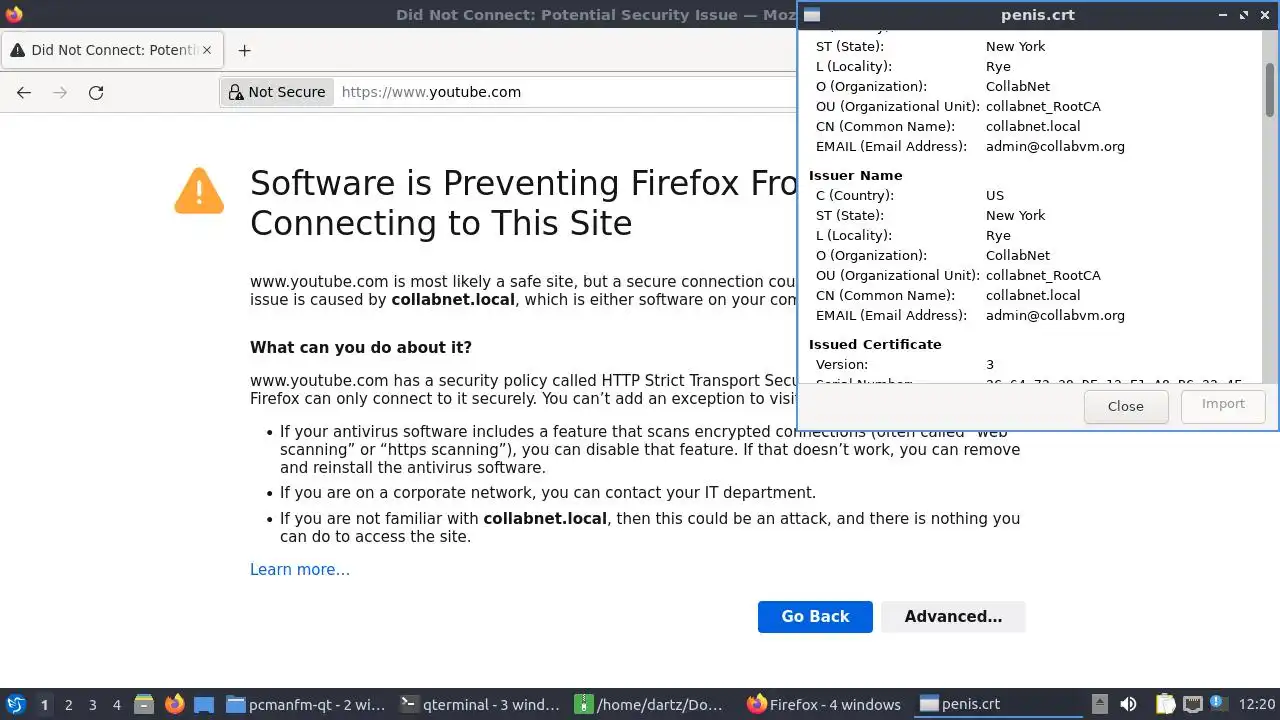The height and width of the screenshot is (720, 1280).
Task: Click Firefox back arrow button
Action: point(24,92)
